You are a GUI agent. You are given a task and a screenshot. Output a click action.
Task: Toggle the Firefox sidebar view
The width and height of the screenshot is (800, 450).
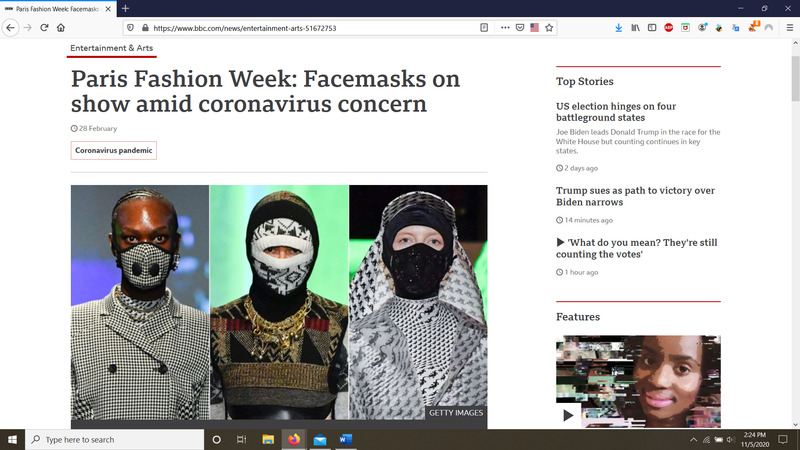(x=652, y=28)
